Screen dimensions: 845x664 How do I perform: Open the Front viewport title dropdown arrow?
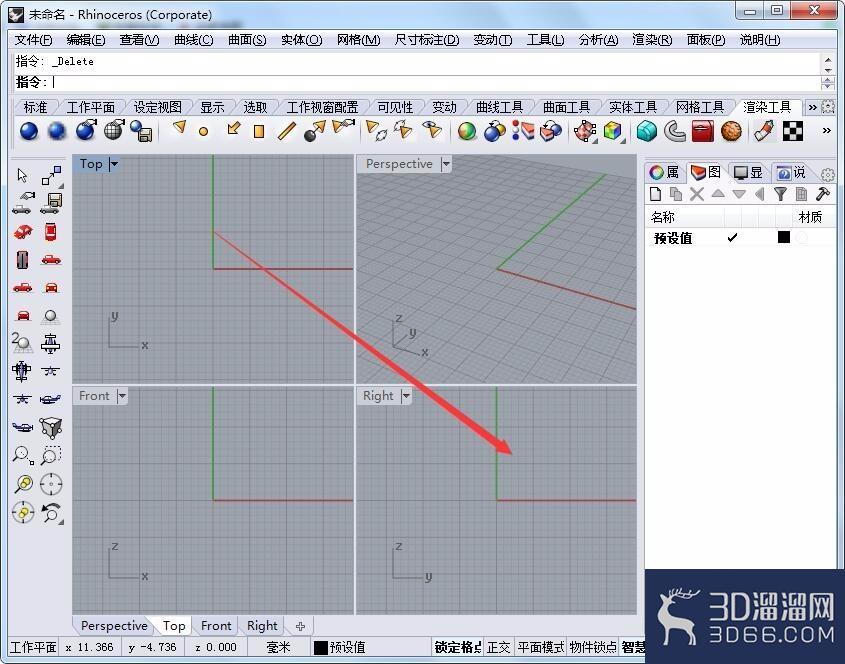pyautogui.click(x=122, y=396)
